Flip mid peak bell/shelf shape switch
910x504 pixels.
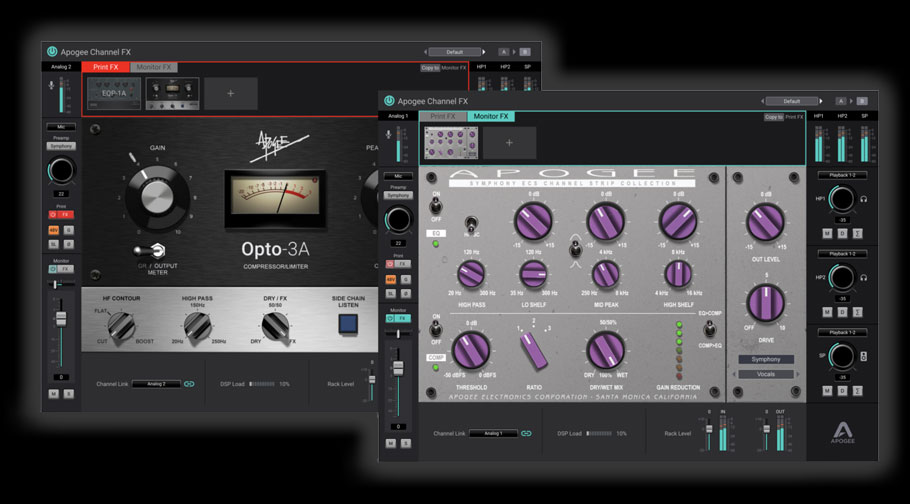(x=575, y=250)
